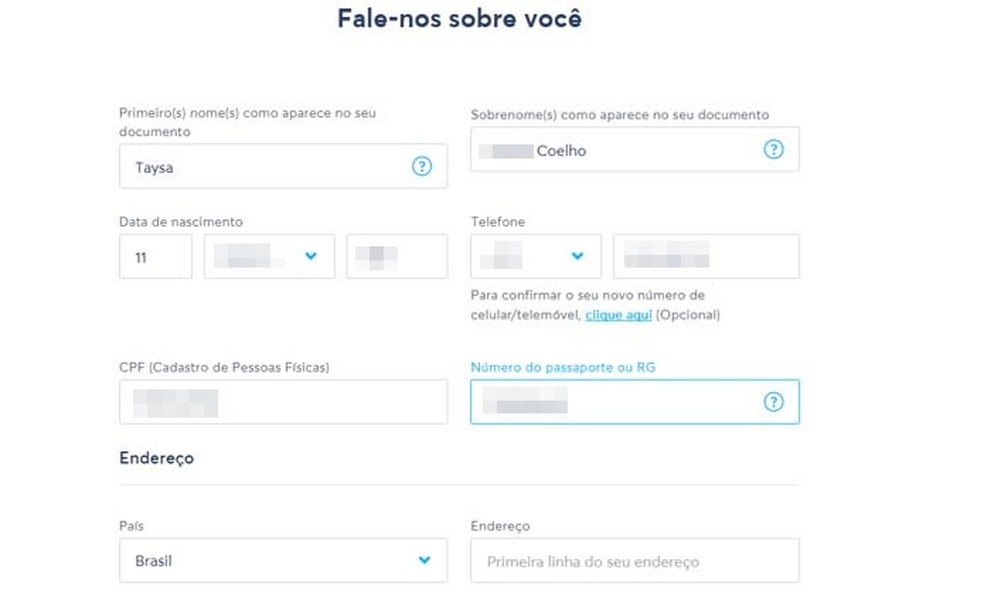Viewport: 984px width, 596px height.
Task: Open the birth month dropdown
Action: [x=268, y=256]
